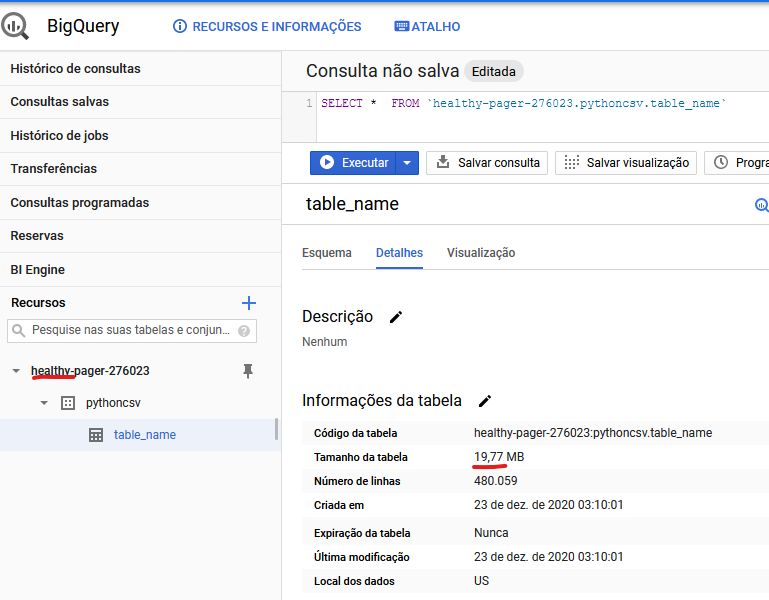Click row count 480.059
This screenshot has width=769, height=600.
[x=495, y=481]
